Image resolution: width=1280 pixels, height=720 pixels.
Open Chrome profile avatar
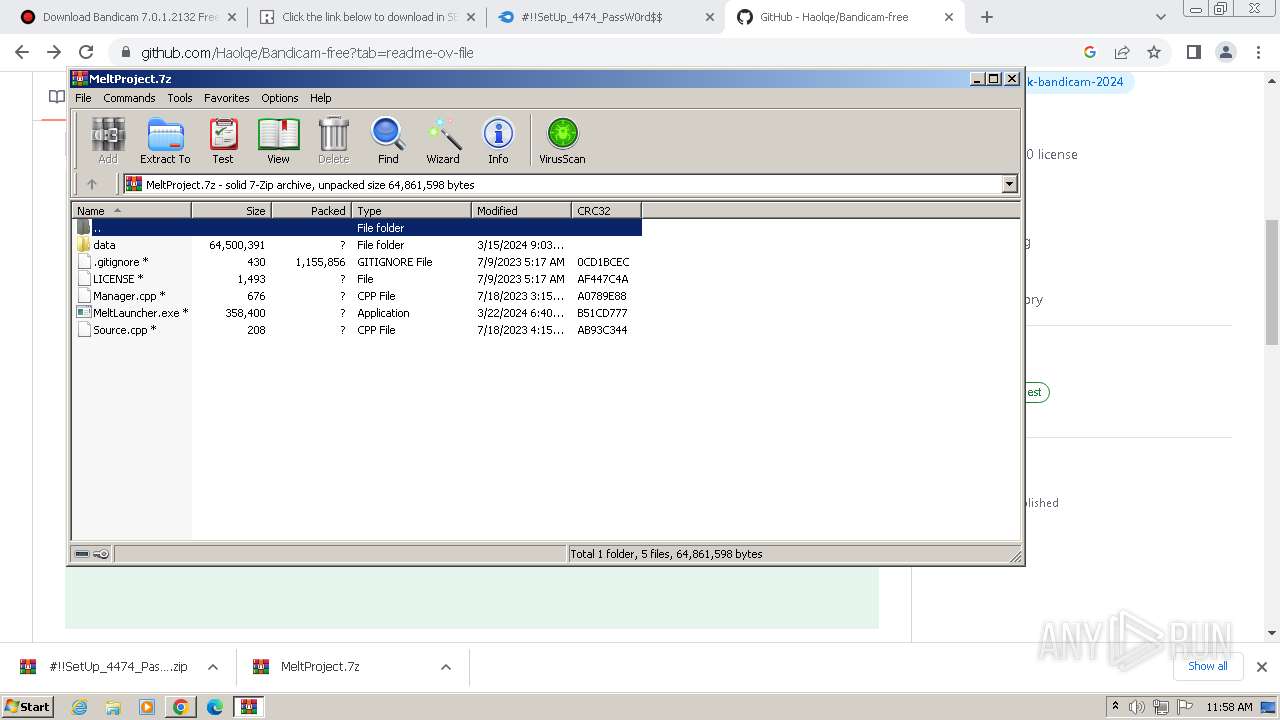click(x=1225, y=52)
